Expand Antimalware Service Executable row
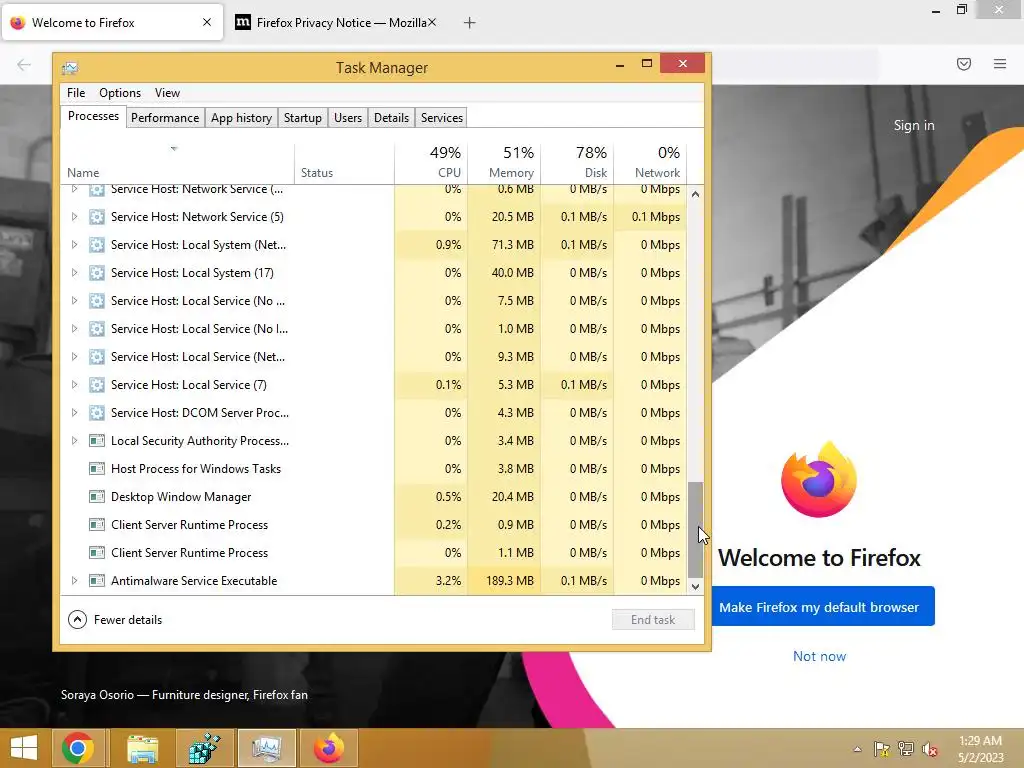1024x768 pixels. [x=74, y=581]
